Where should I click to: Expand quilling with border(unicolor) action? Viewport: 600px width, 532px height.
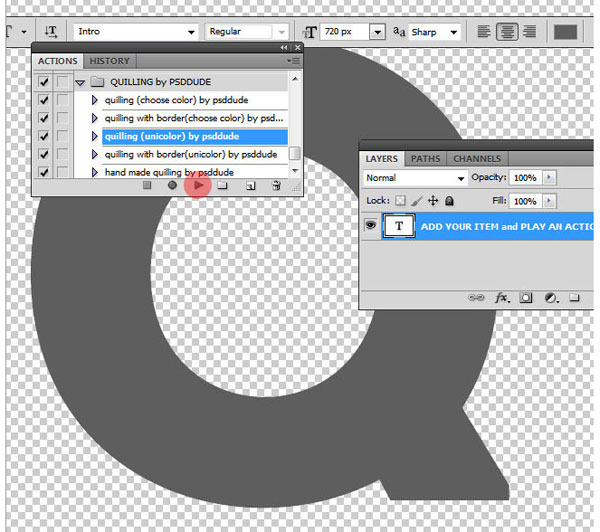click(95, 154)
